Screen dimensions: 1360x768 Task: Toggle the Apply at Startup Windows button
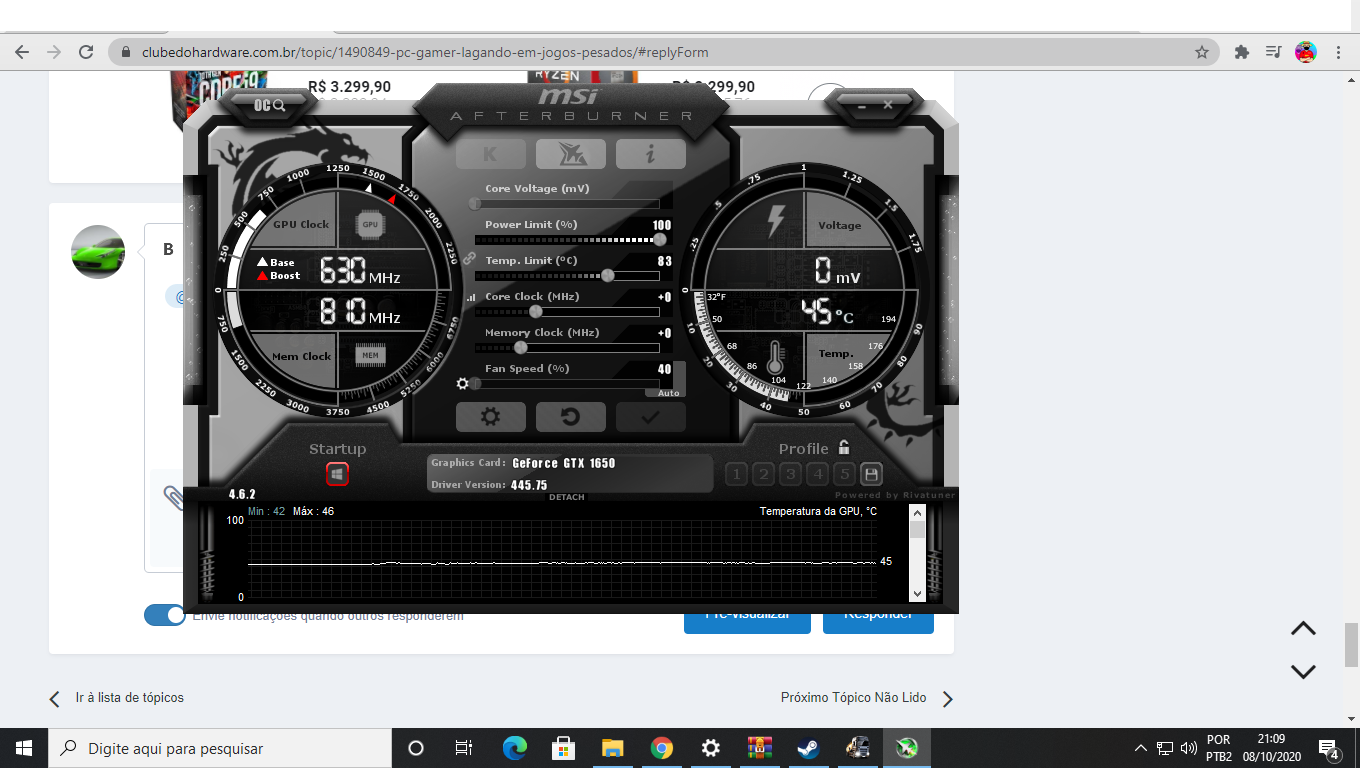pos(338,474)
